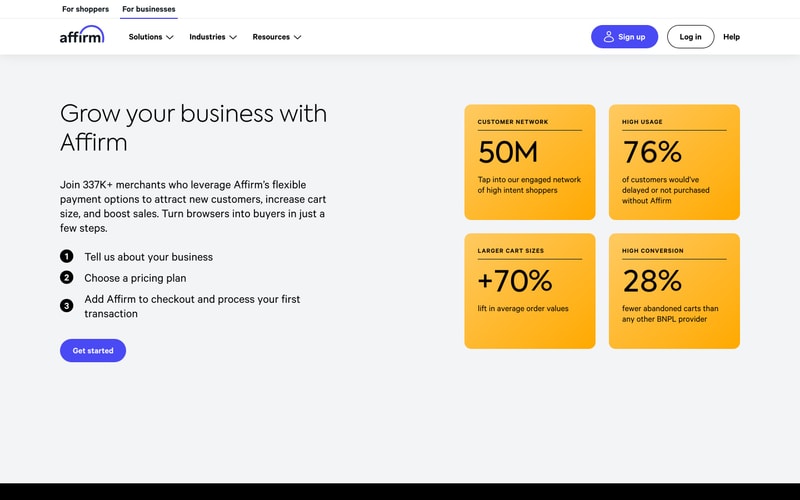Click the Tap into our engaged network text
Viewport: 800px width, 500px height.
529,185
